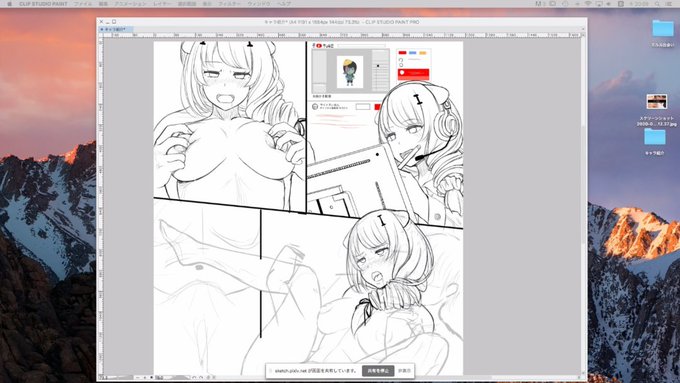Viewport: 680px width, 383px height.
Task: Open the Apple menu
Action: point(10,3)
